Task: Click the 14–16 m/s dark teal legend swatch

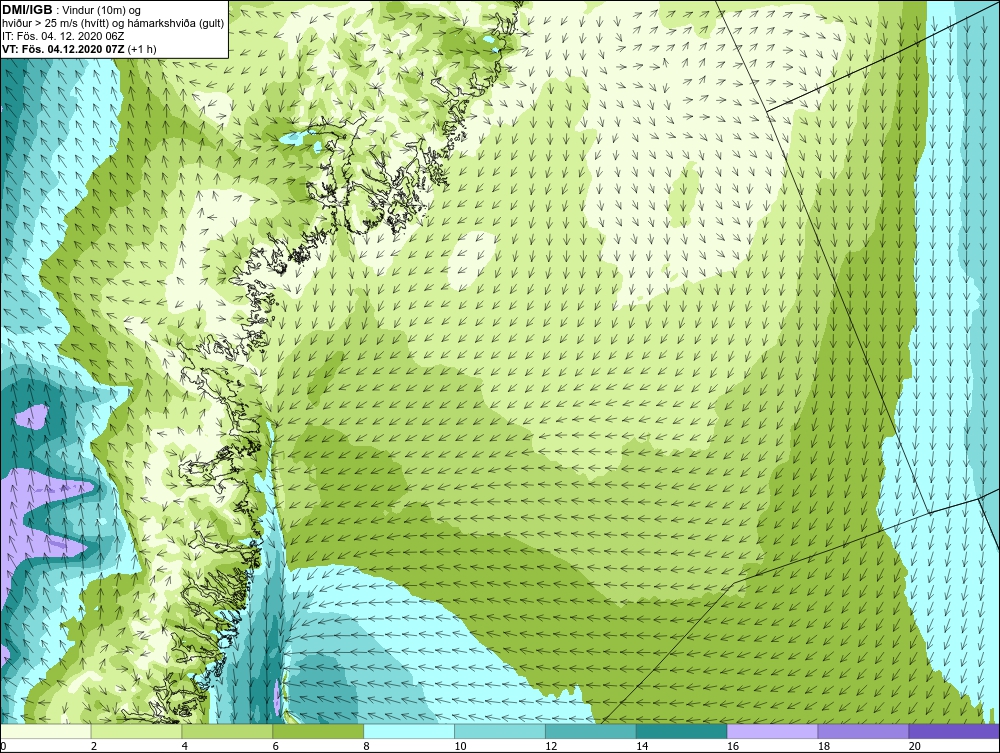Action: coord(682,731)
